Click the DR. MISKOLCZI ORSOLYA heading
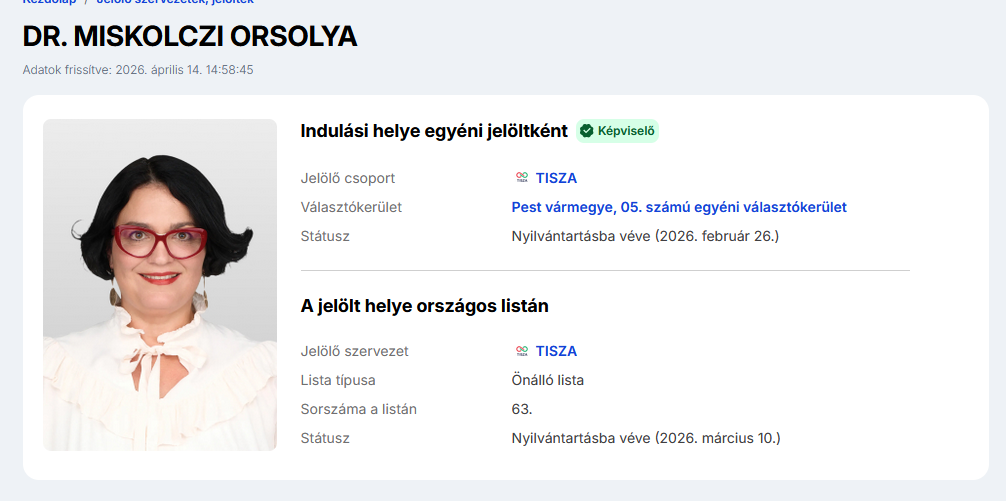This screenshot has height=501, width=1006. (190, 37)
